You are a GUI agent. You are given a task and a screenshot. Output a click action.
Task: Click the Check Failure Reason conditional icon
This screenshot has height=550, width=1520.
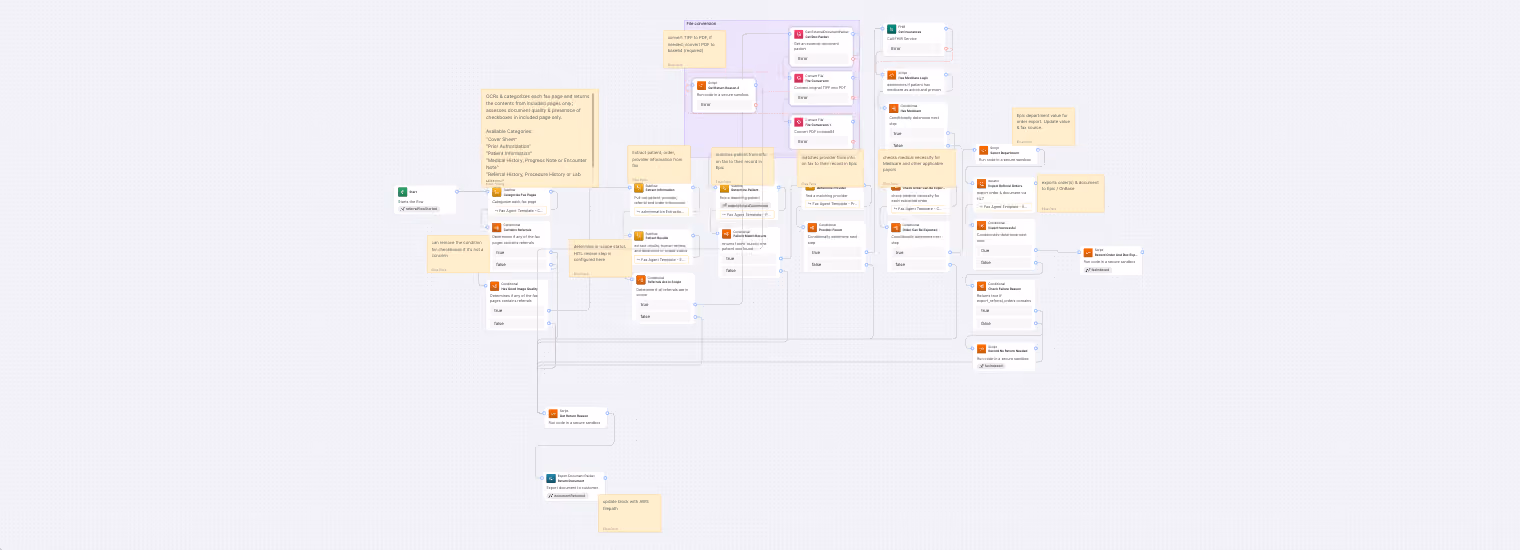click(x=981, y=286)
